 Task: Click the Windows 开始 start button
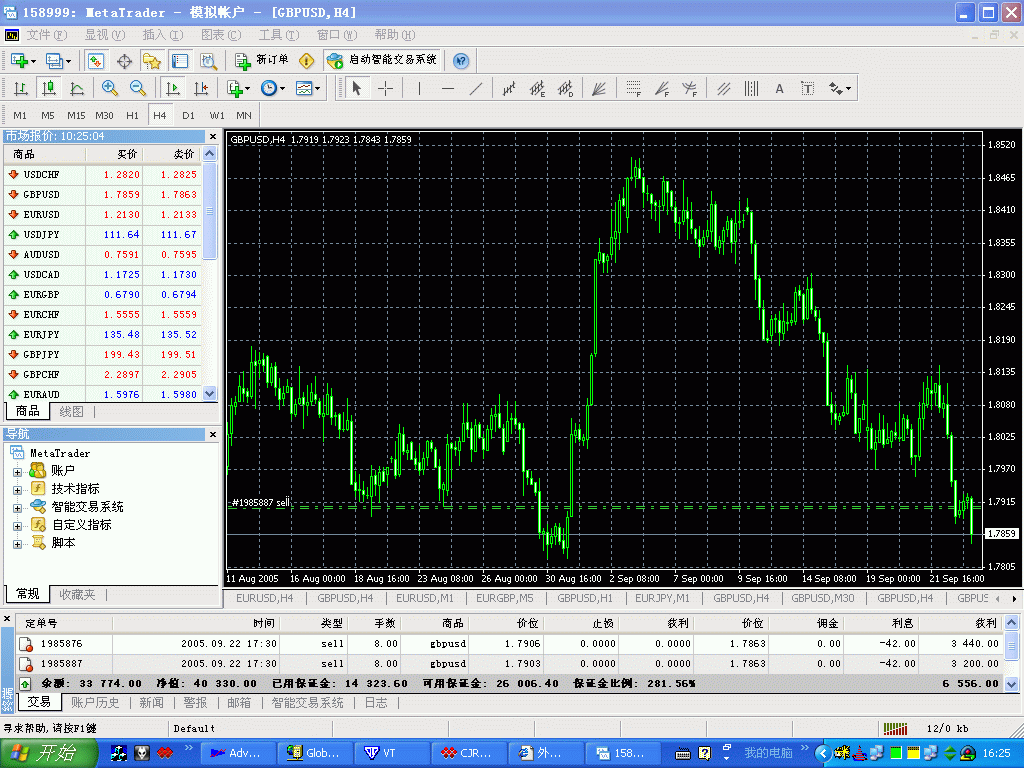50,753
